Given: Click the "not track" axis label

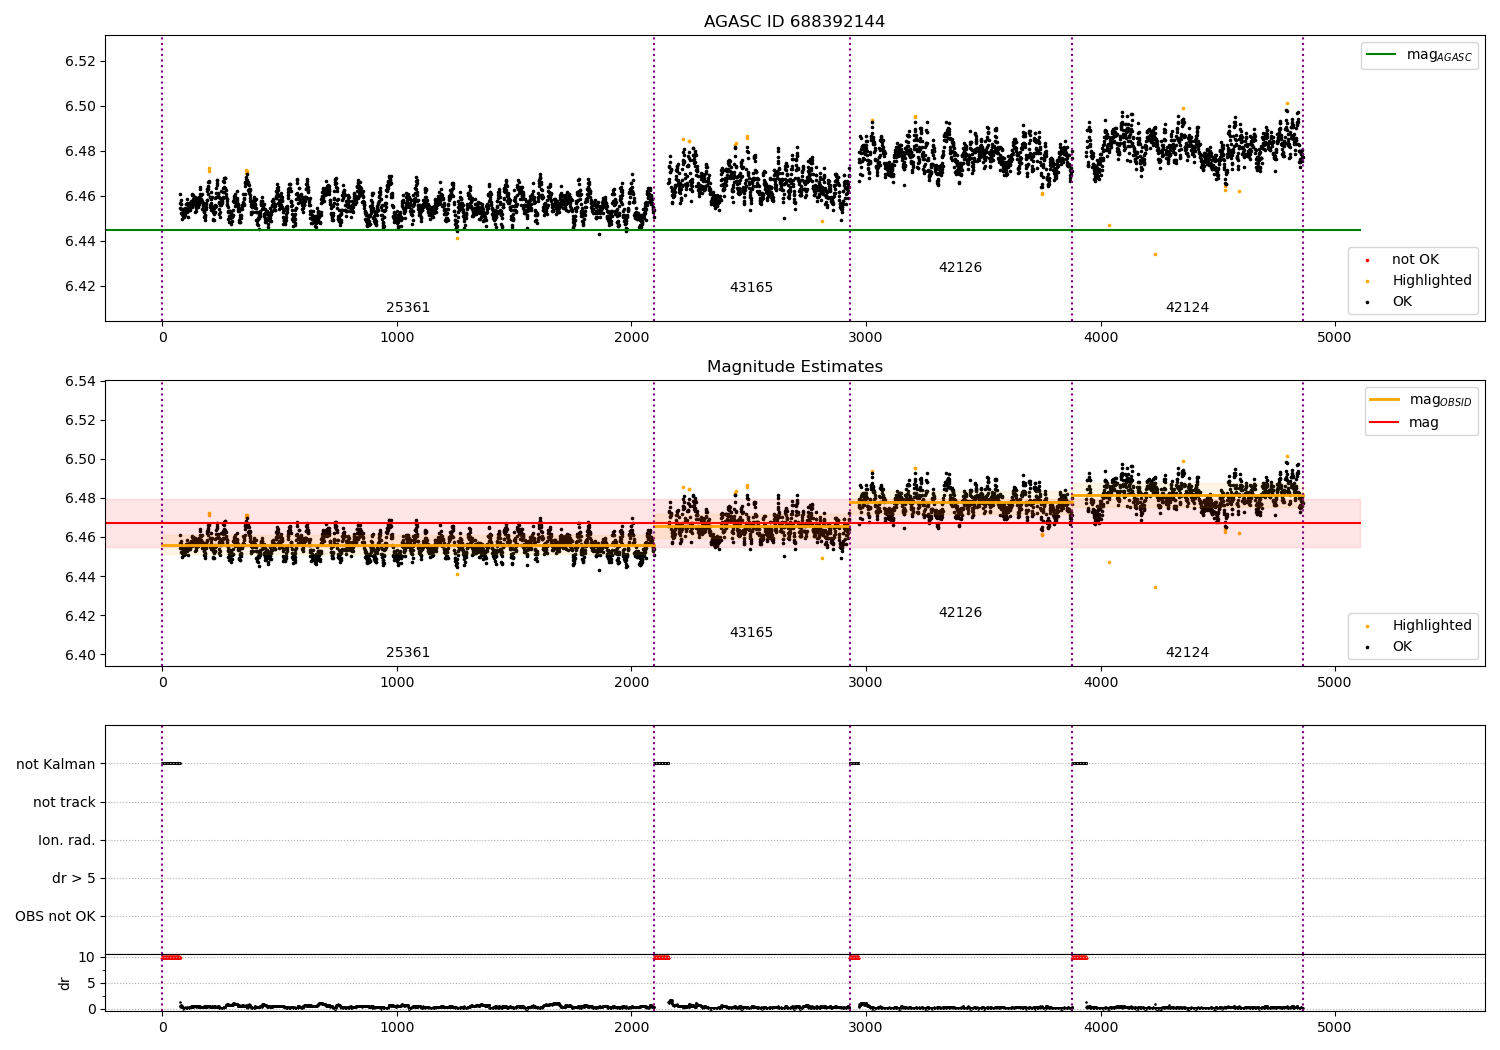Looking at the screenshot, I should [x=64, y=802].
